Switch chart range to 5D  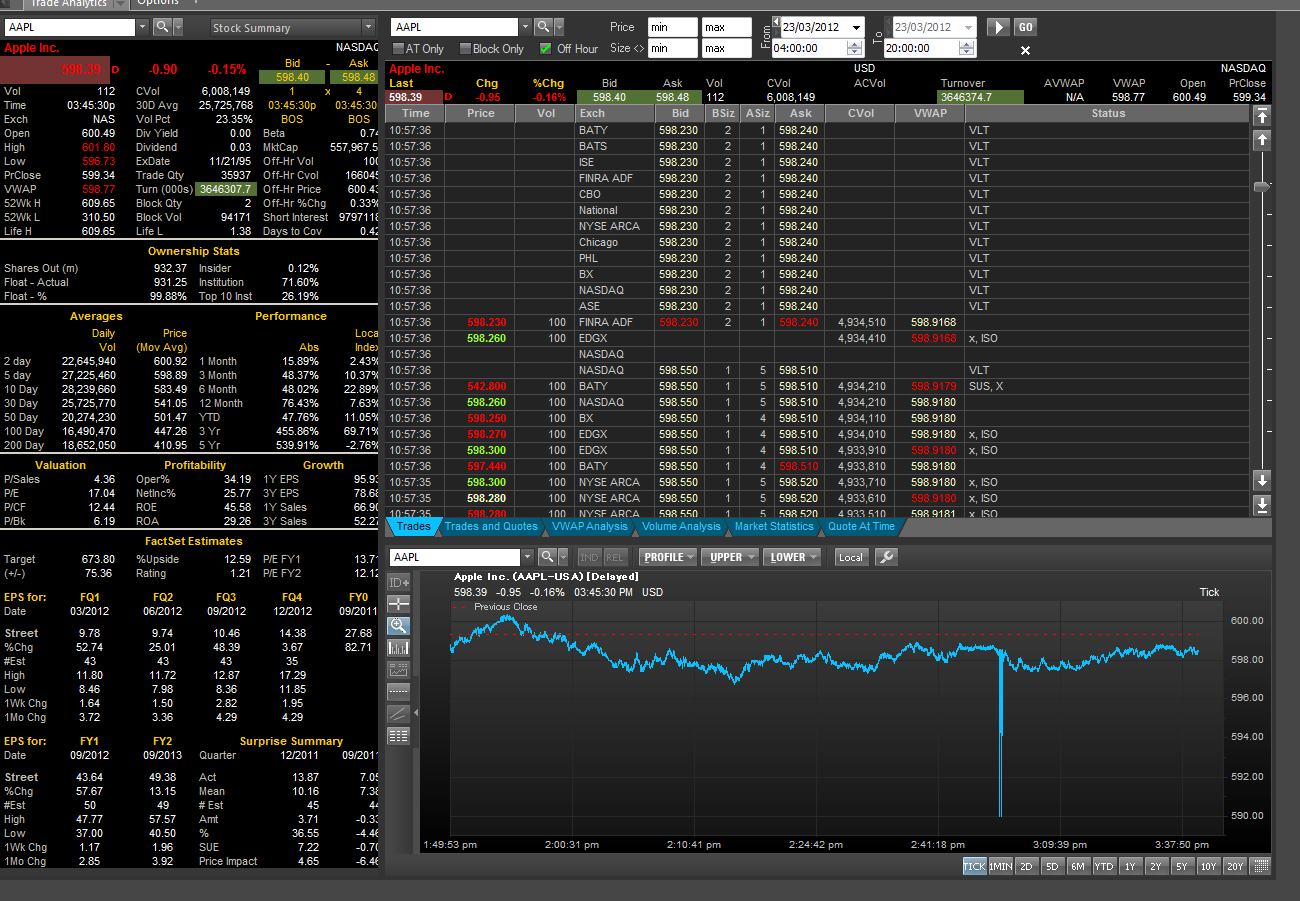(1052, 867)
